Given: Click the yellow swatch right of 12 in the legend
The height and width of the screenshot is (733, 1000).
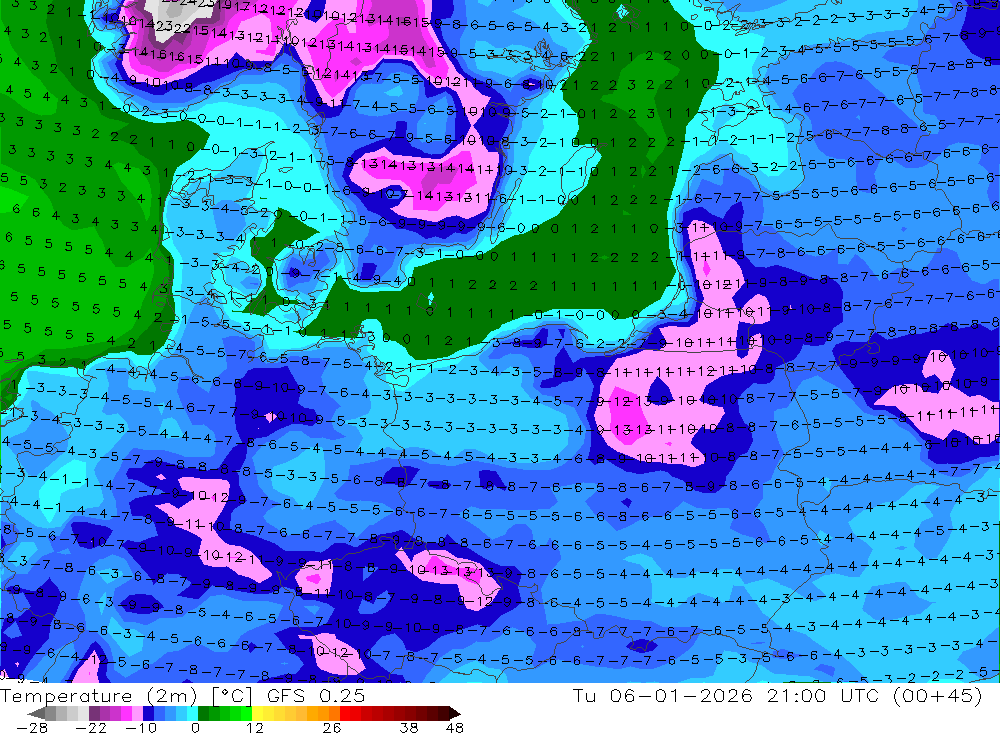Looking at the screenshot, I should (258, 713).
